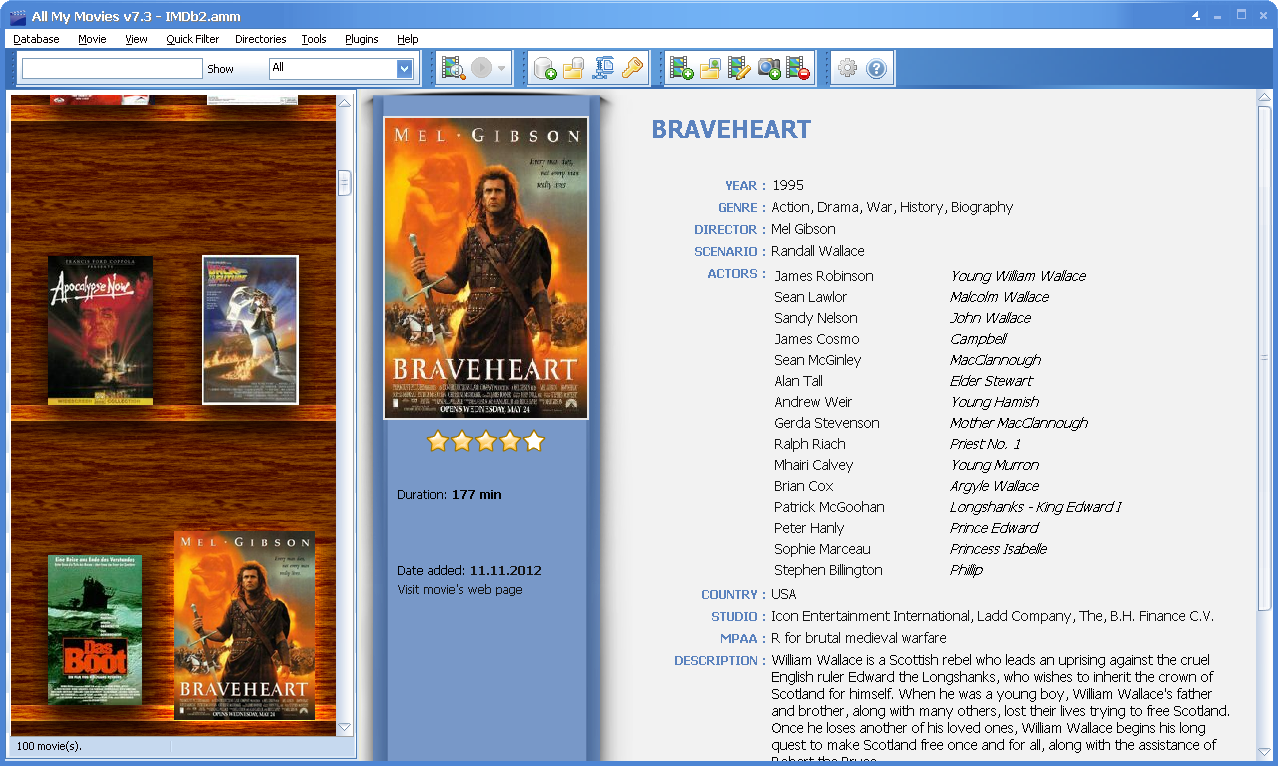Click the third rating star
The width and height of the screenshot is (1278, 766).
pos(486,441)
